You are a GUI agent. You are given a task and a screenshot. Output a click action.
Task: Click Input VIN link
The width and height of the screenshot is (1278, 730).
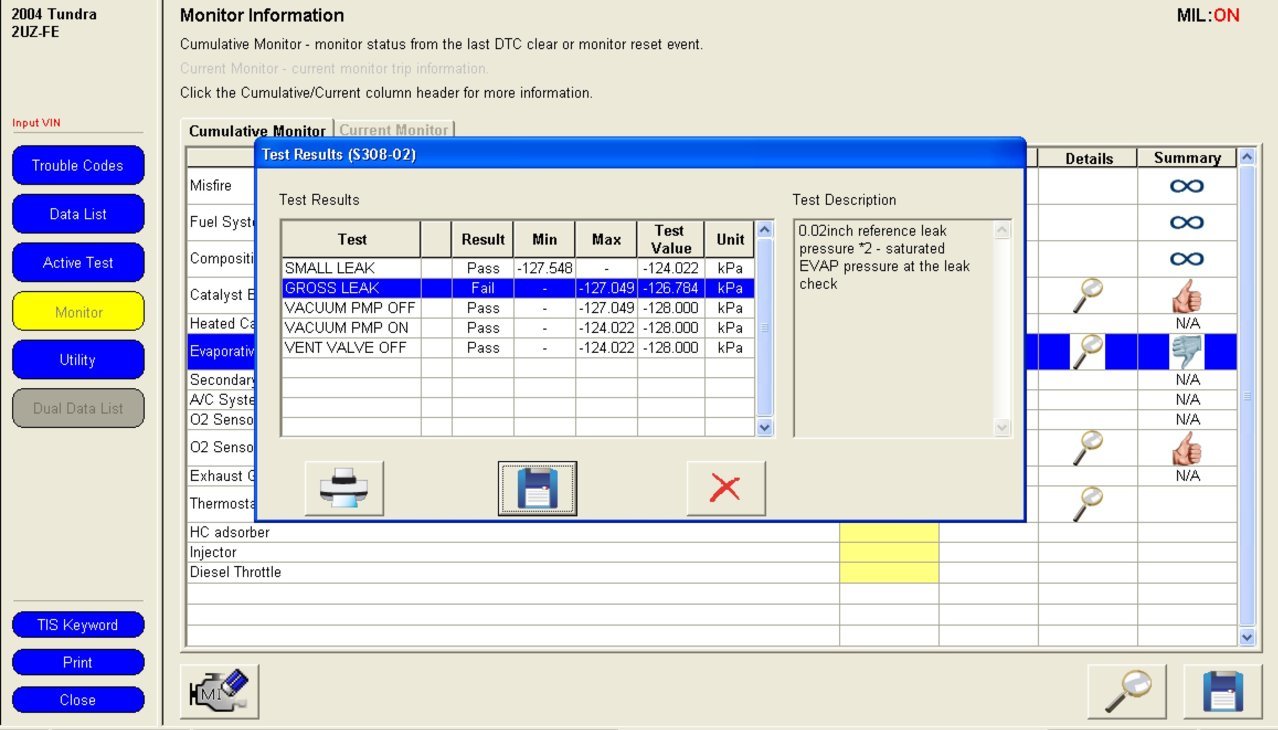click(36, 123)
